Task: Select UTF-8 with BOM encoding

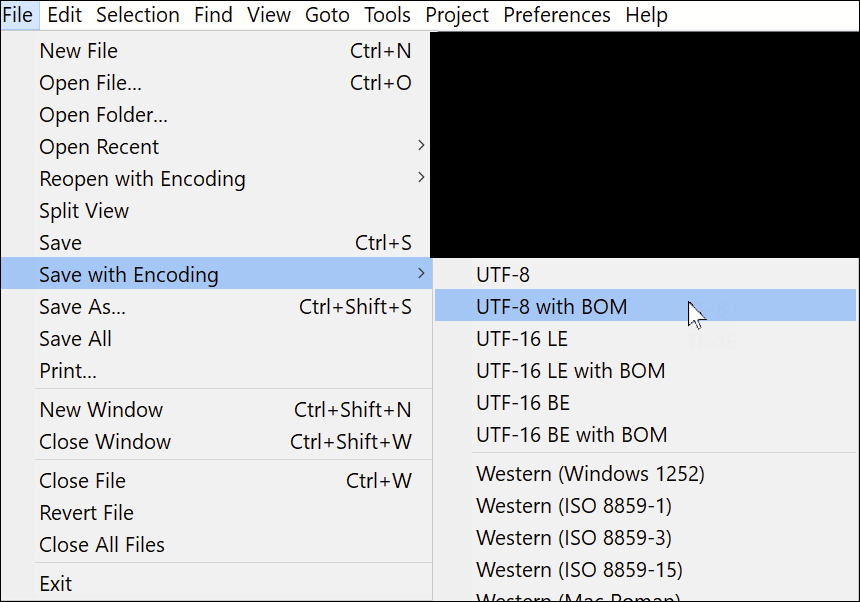Action: tap(552, 307)
